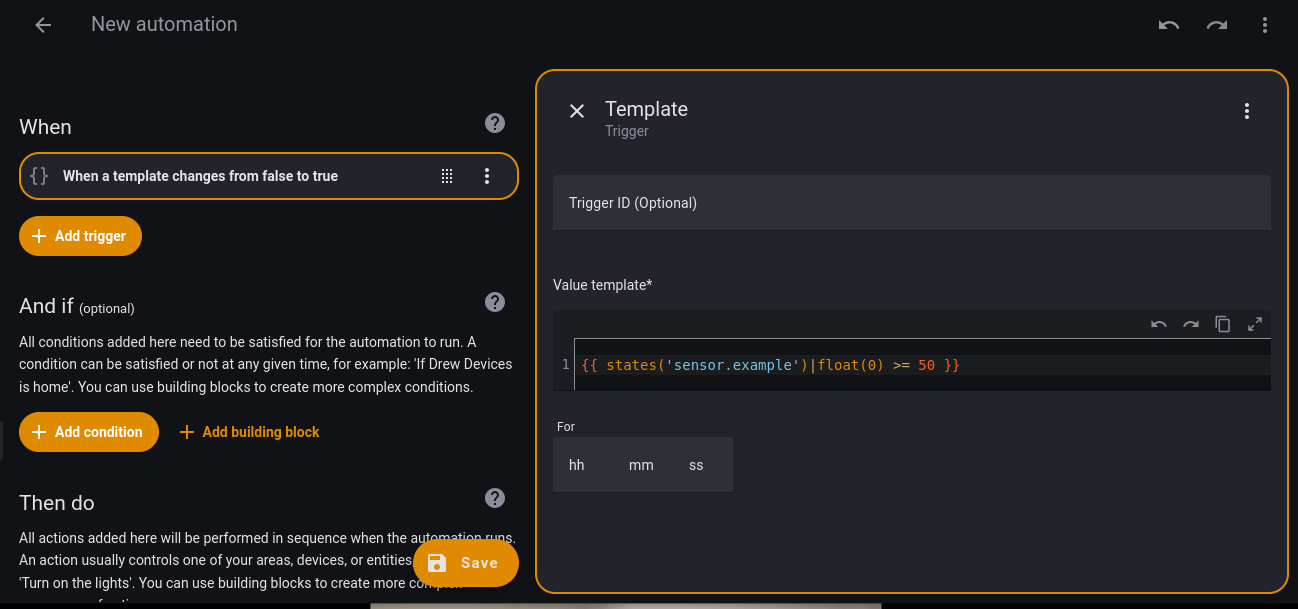This screenshot has height=609, width=1298.
Task: Click the undo icon in the top bar
Action: click(x=1168, y=25)
